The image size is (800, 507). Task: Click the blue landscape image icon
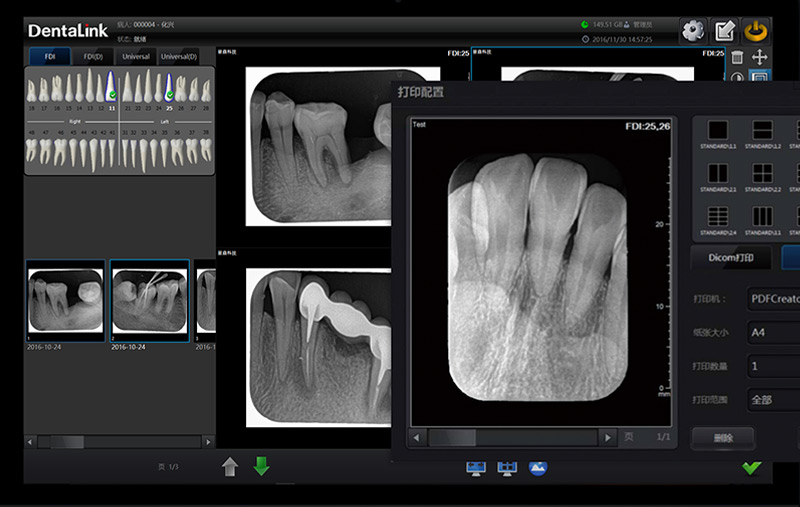537,468
